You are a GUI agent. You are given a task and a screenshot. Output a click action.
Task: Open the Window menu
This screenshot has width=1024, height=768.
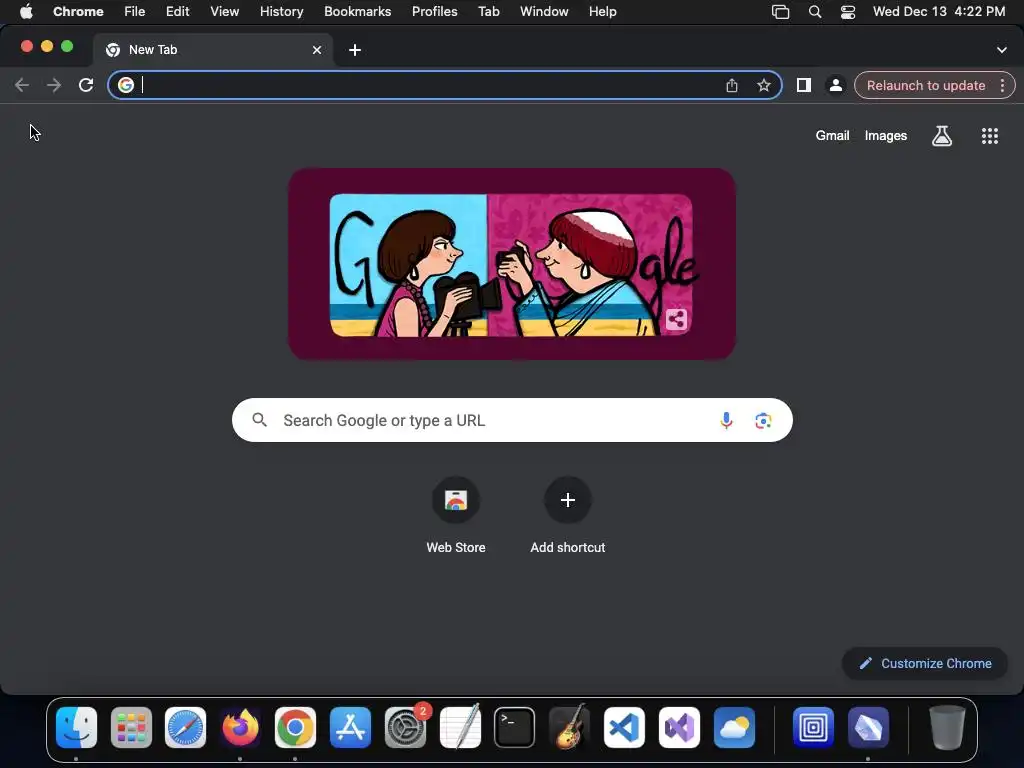pos(544,12)
